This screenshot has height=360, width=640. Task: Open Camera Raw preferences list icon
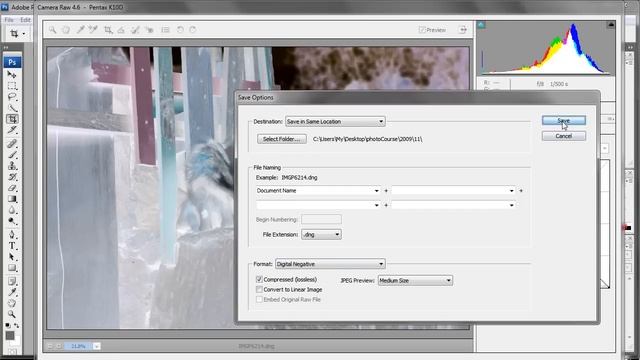tap(165, 30)
